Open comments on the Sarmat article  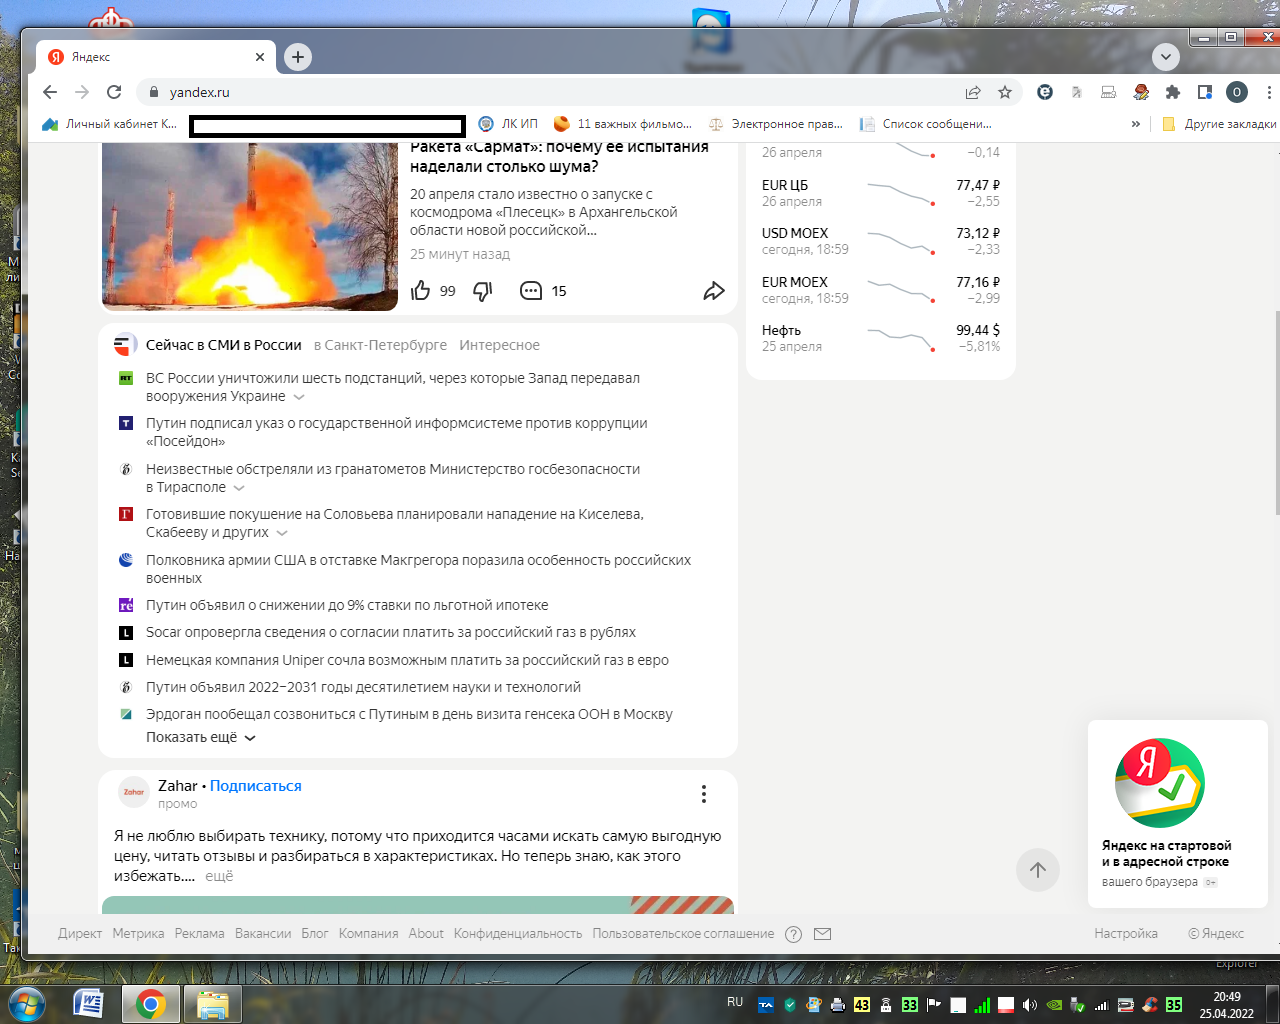(531, 291)
